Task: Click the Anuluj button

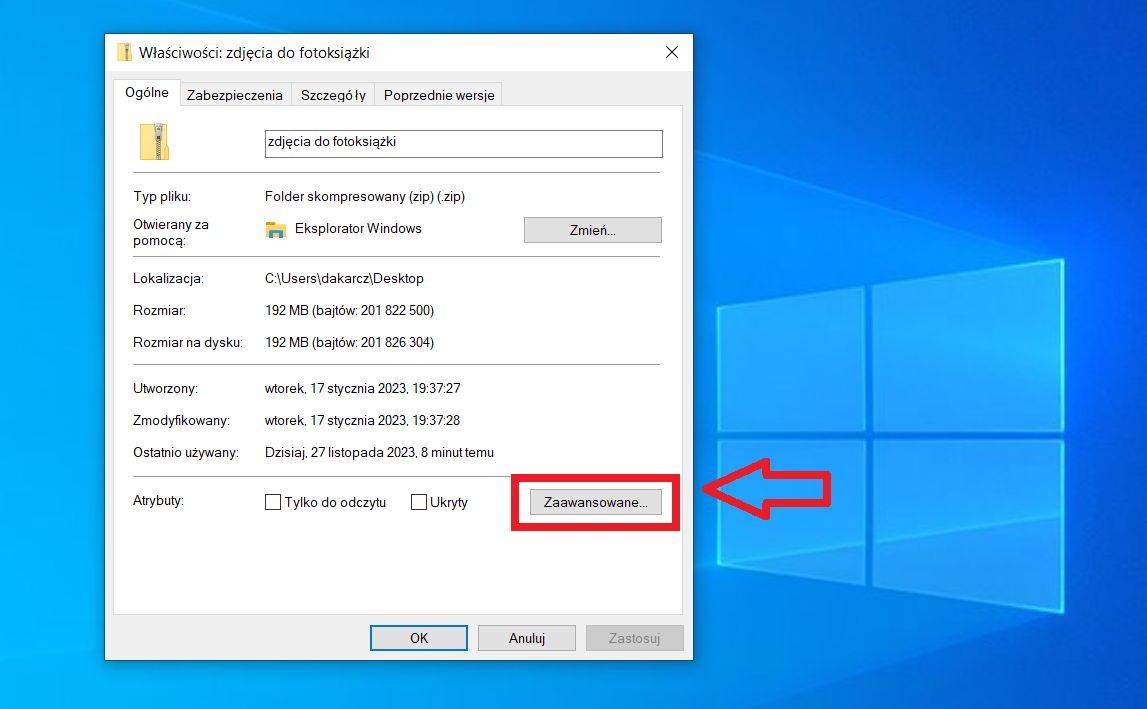Action: 527,638
